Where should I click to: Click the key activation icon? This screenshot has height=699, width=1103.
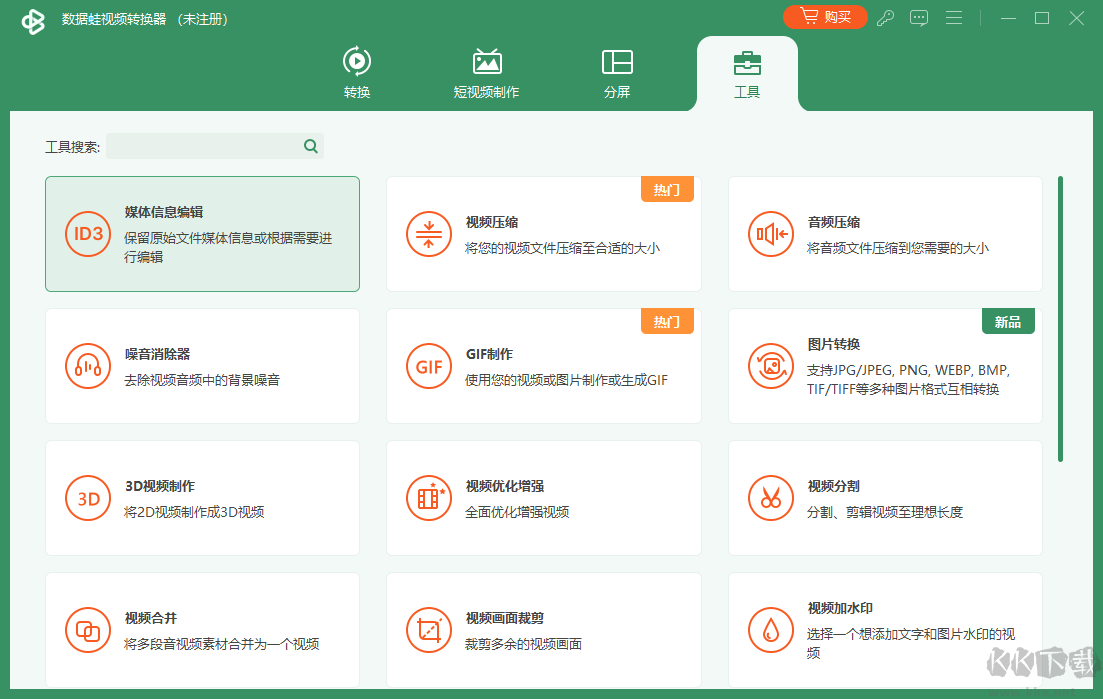point(885,18)
